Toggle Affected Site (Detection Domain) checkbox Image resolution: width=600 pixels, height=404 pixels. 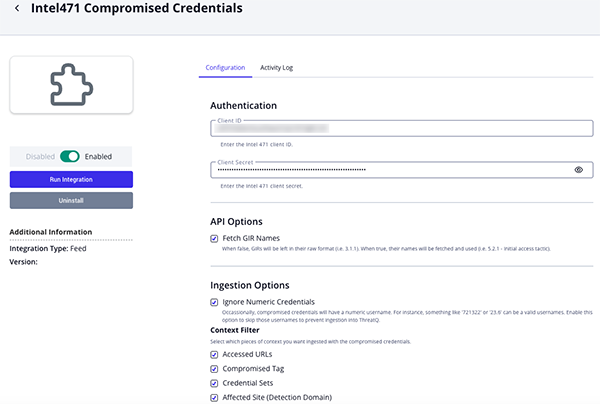click(x=214, y=398)
